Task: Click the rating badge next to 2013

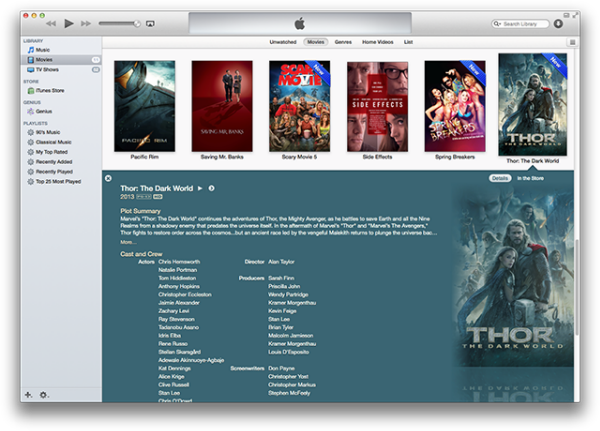Action: point(144,197)
